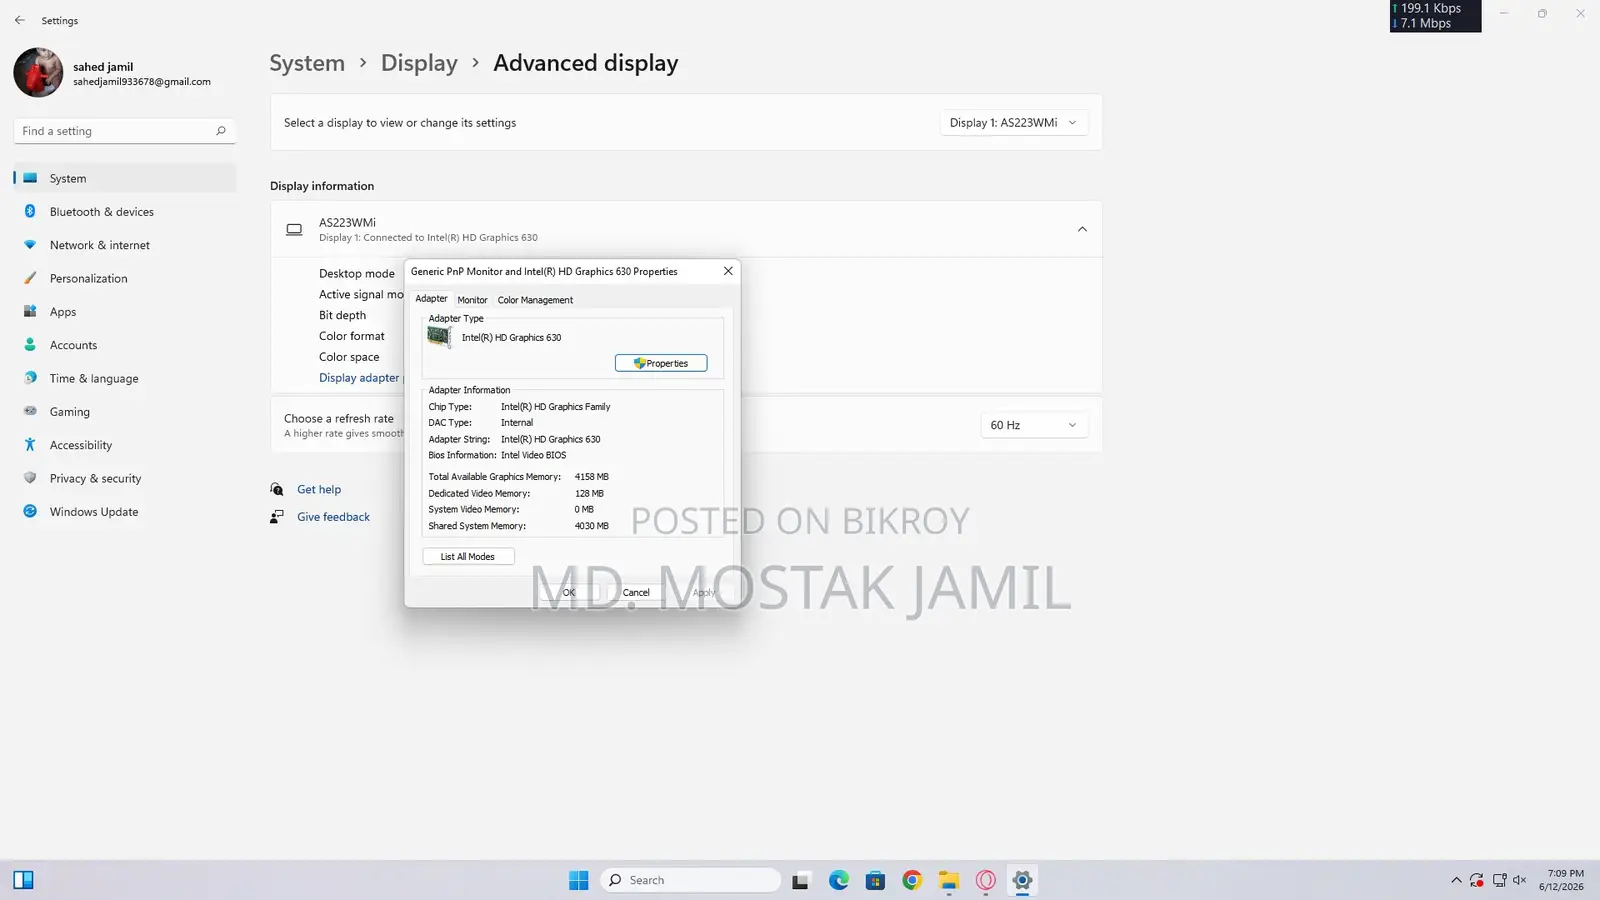Click the Settings gear on the taskbar
Viewport: 1600px width, 900px height.
point(1022,880)
